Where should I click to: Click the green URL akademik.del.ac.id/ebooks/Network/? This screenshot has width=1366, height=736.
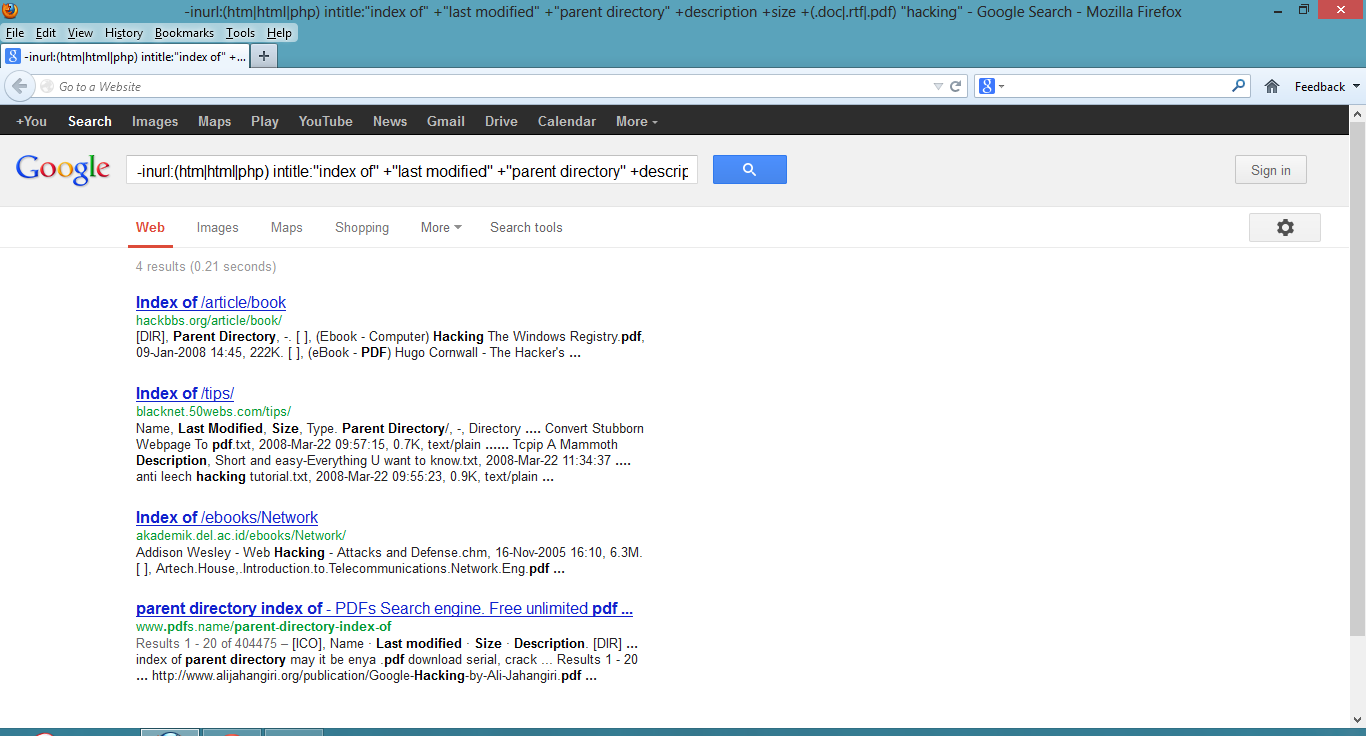pos(241,535)
